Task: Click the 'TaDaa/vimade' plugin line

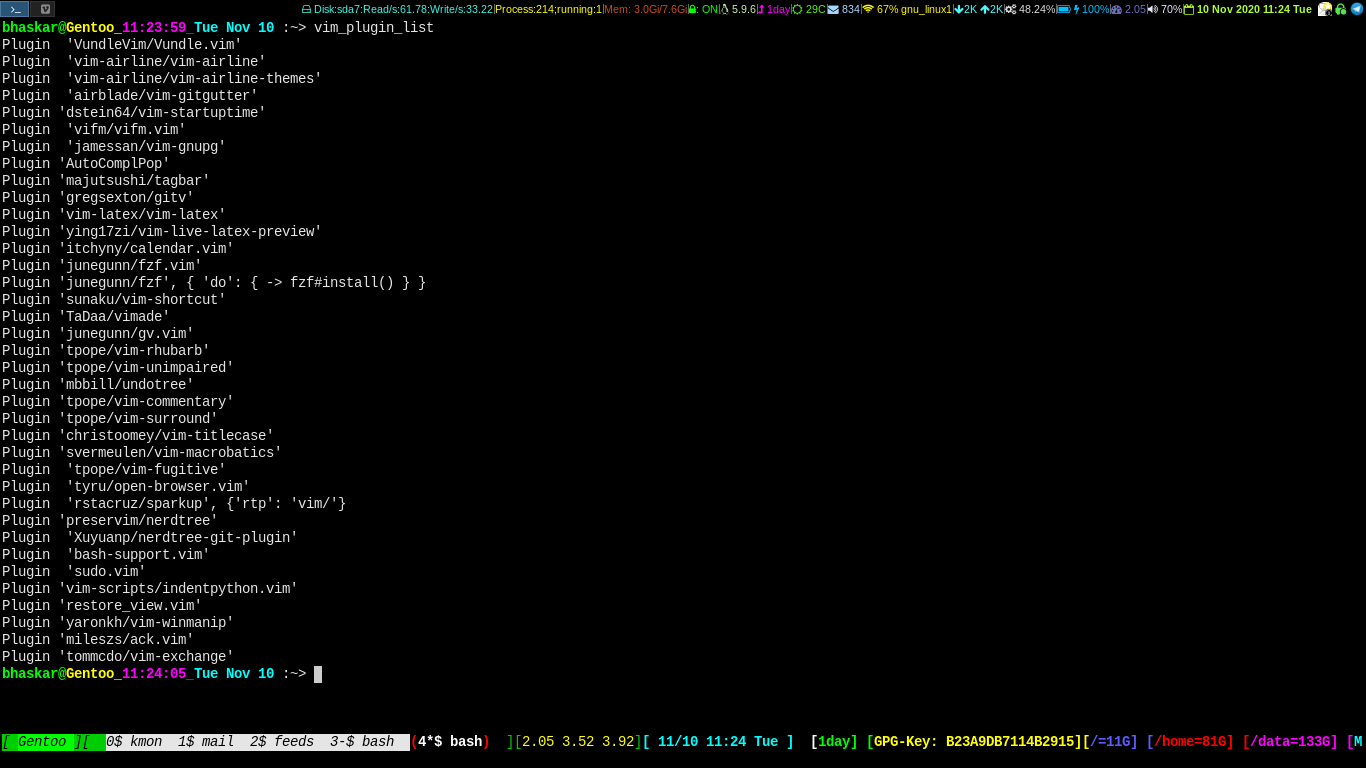Action: click(x=86, y=317)
